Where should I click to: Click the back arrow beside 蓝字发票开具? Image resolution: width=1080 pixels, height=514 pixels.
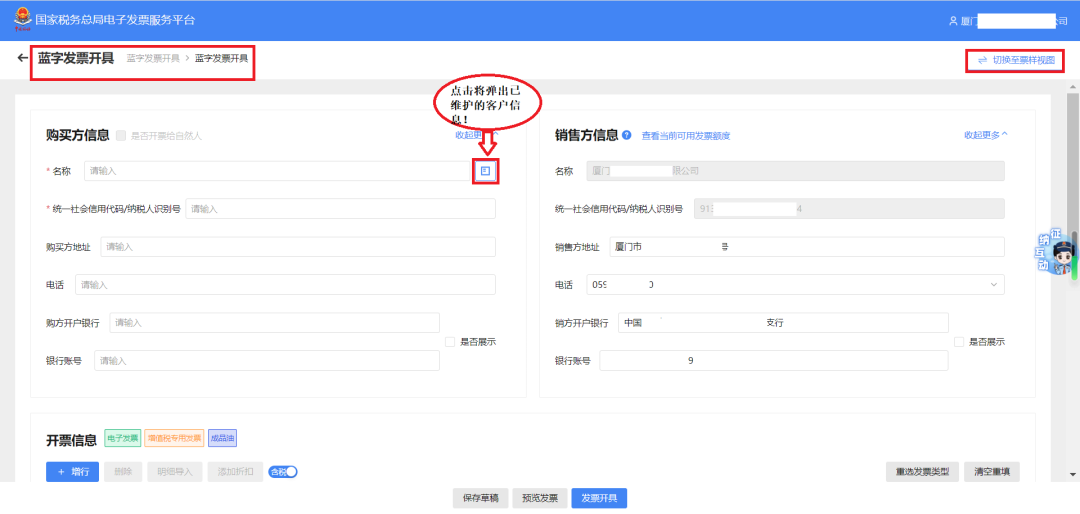pyautogui.click(x=22, y=59)
